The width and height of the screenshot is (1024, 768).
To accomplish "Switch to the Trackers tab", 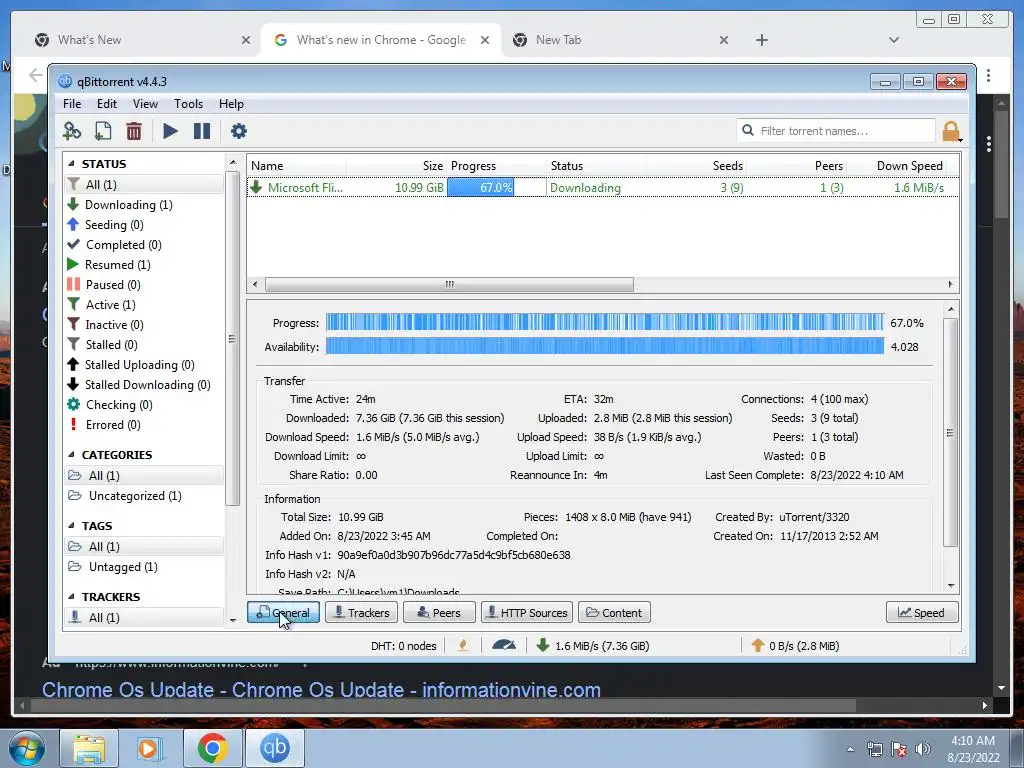I will 361,613.
